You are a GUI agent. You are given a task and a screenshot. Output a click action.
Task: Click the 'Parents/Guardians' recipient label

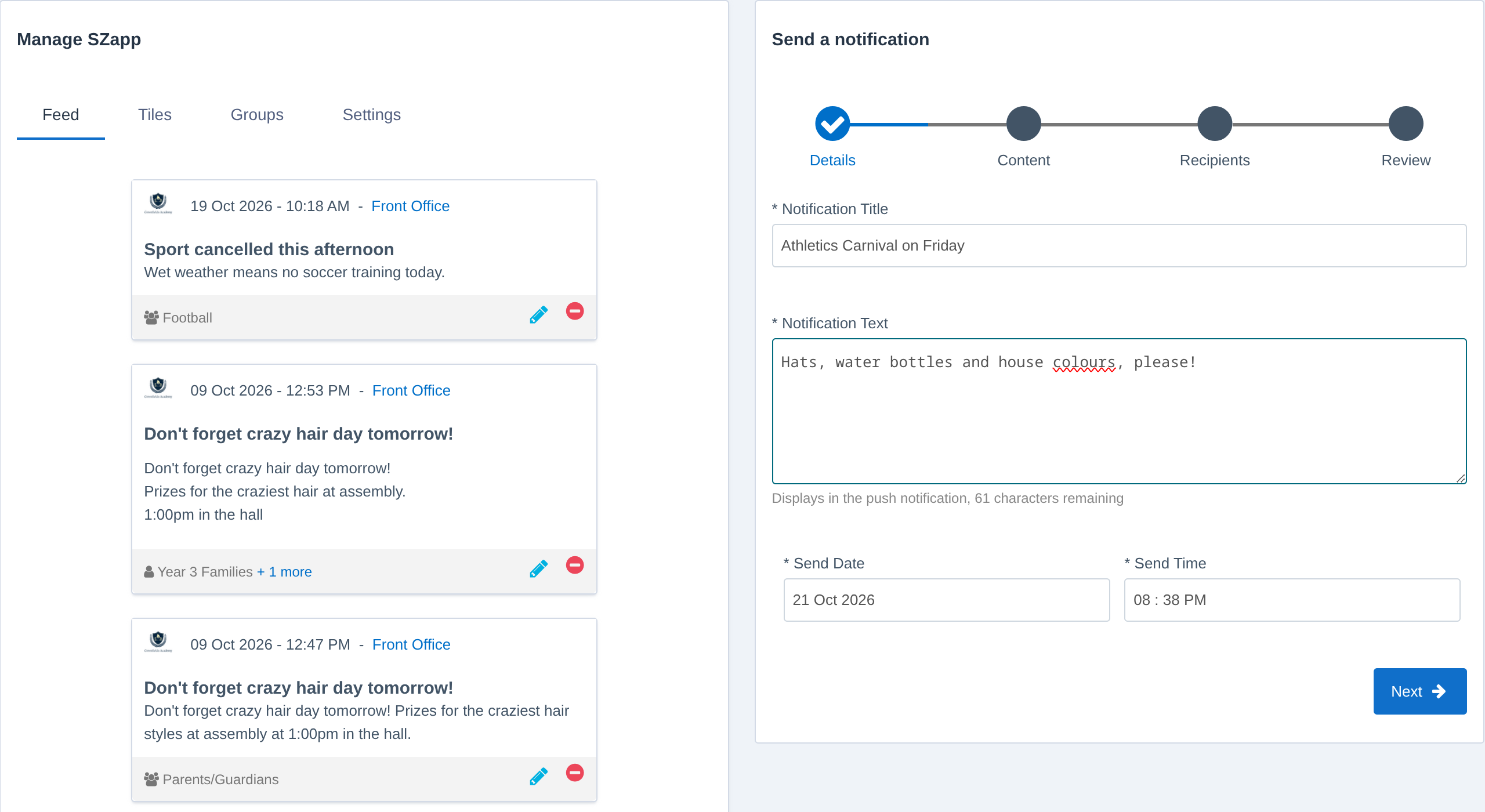pos(221,779)
